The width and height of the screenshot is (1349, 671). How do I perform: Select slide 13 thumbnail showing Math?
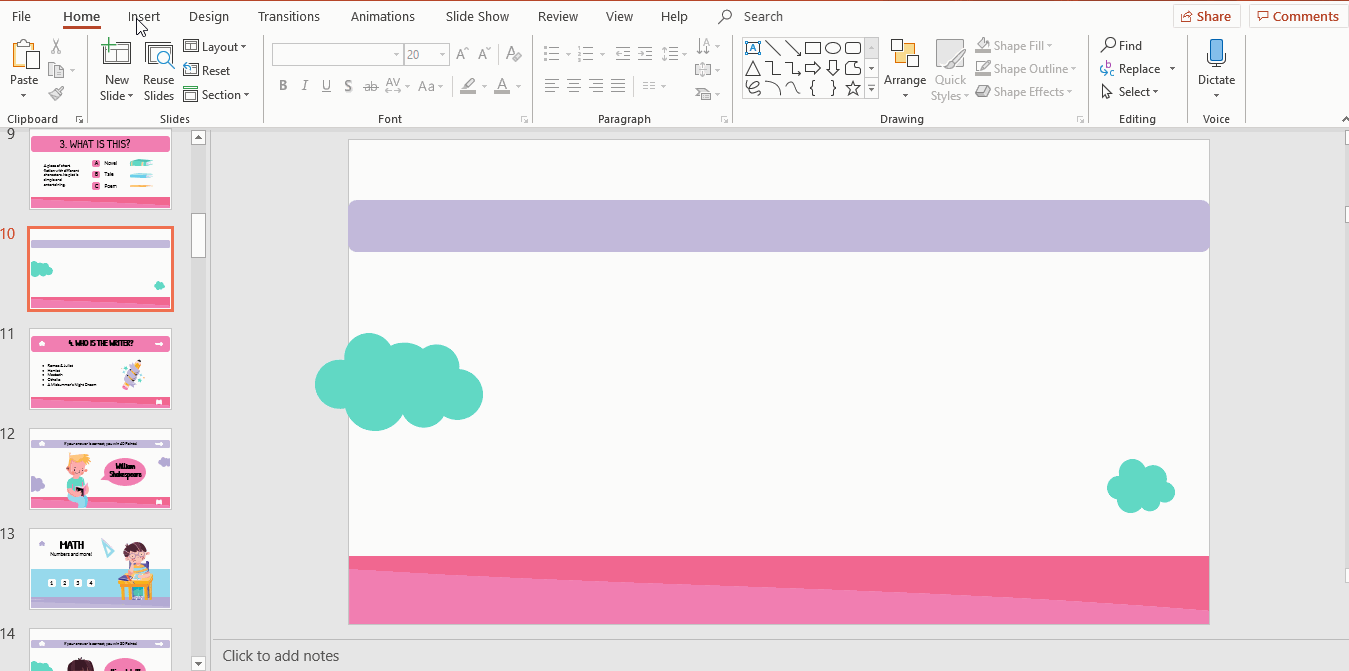(x=100, y=568)
